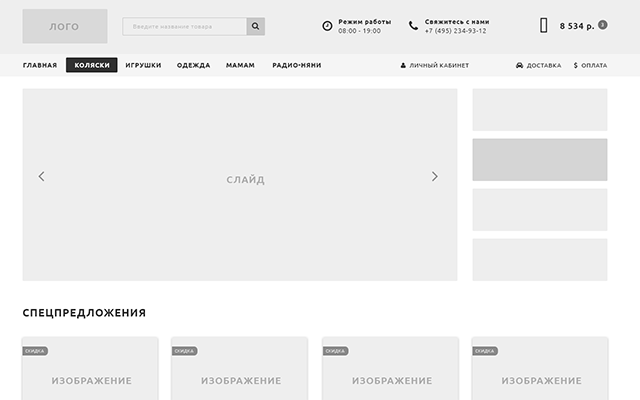
Task: Click the Режим работы label
Action: click(364, 22)
